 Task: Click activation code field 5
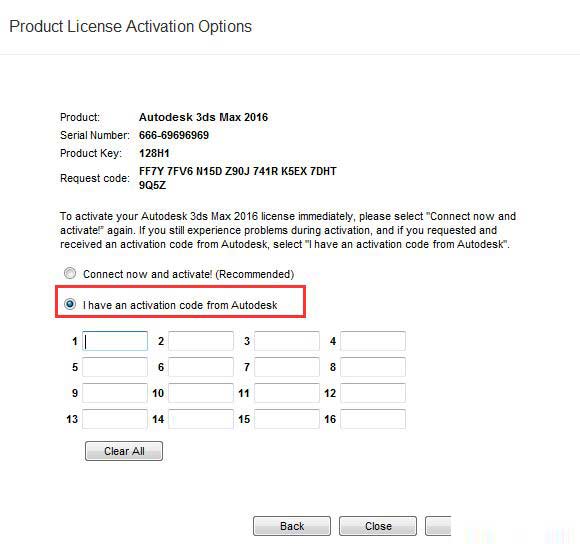115,367
